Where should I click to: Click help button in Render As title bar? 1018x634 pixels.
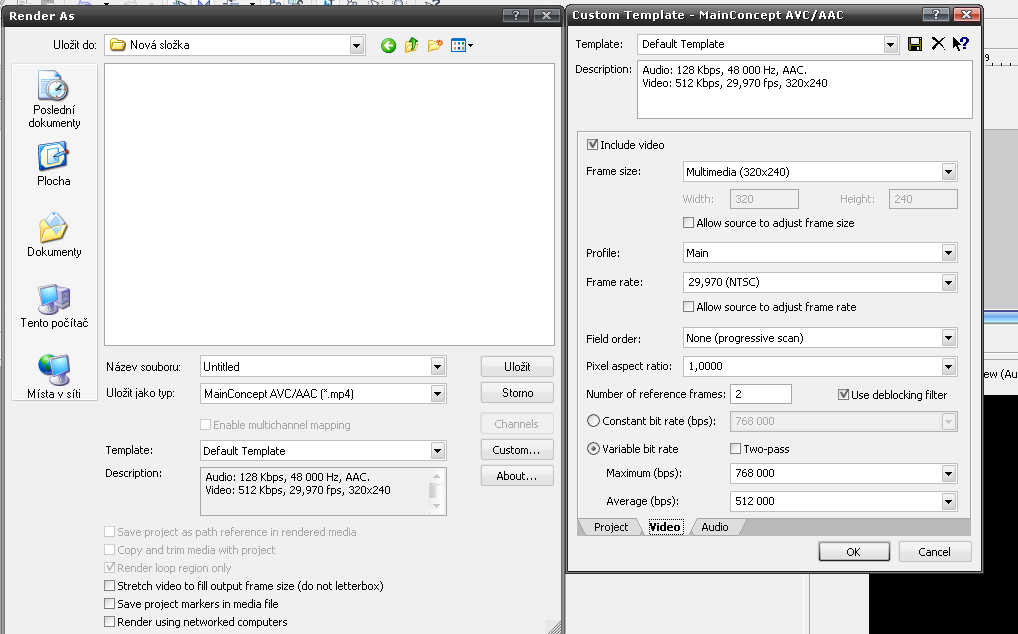(516, 16)
